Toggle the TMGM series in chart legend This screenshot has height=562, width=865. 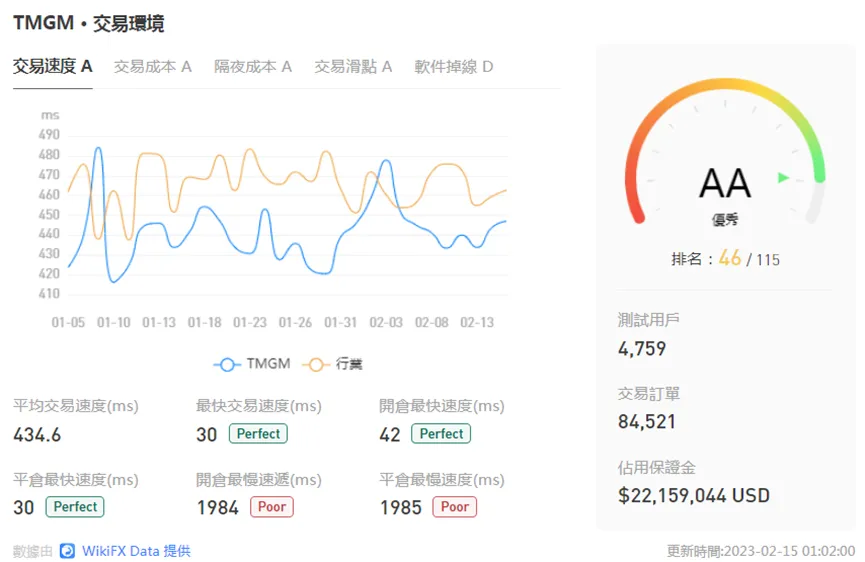[x=252, y=364]
